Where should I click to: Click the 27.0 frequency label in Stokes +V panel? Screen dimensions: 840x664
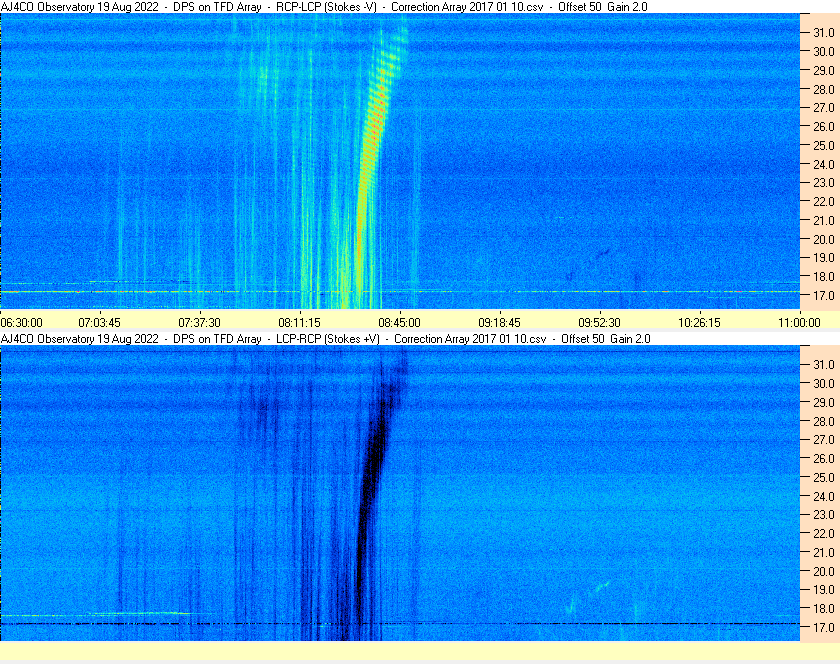824,439
